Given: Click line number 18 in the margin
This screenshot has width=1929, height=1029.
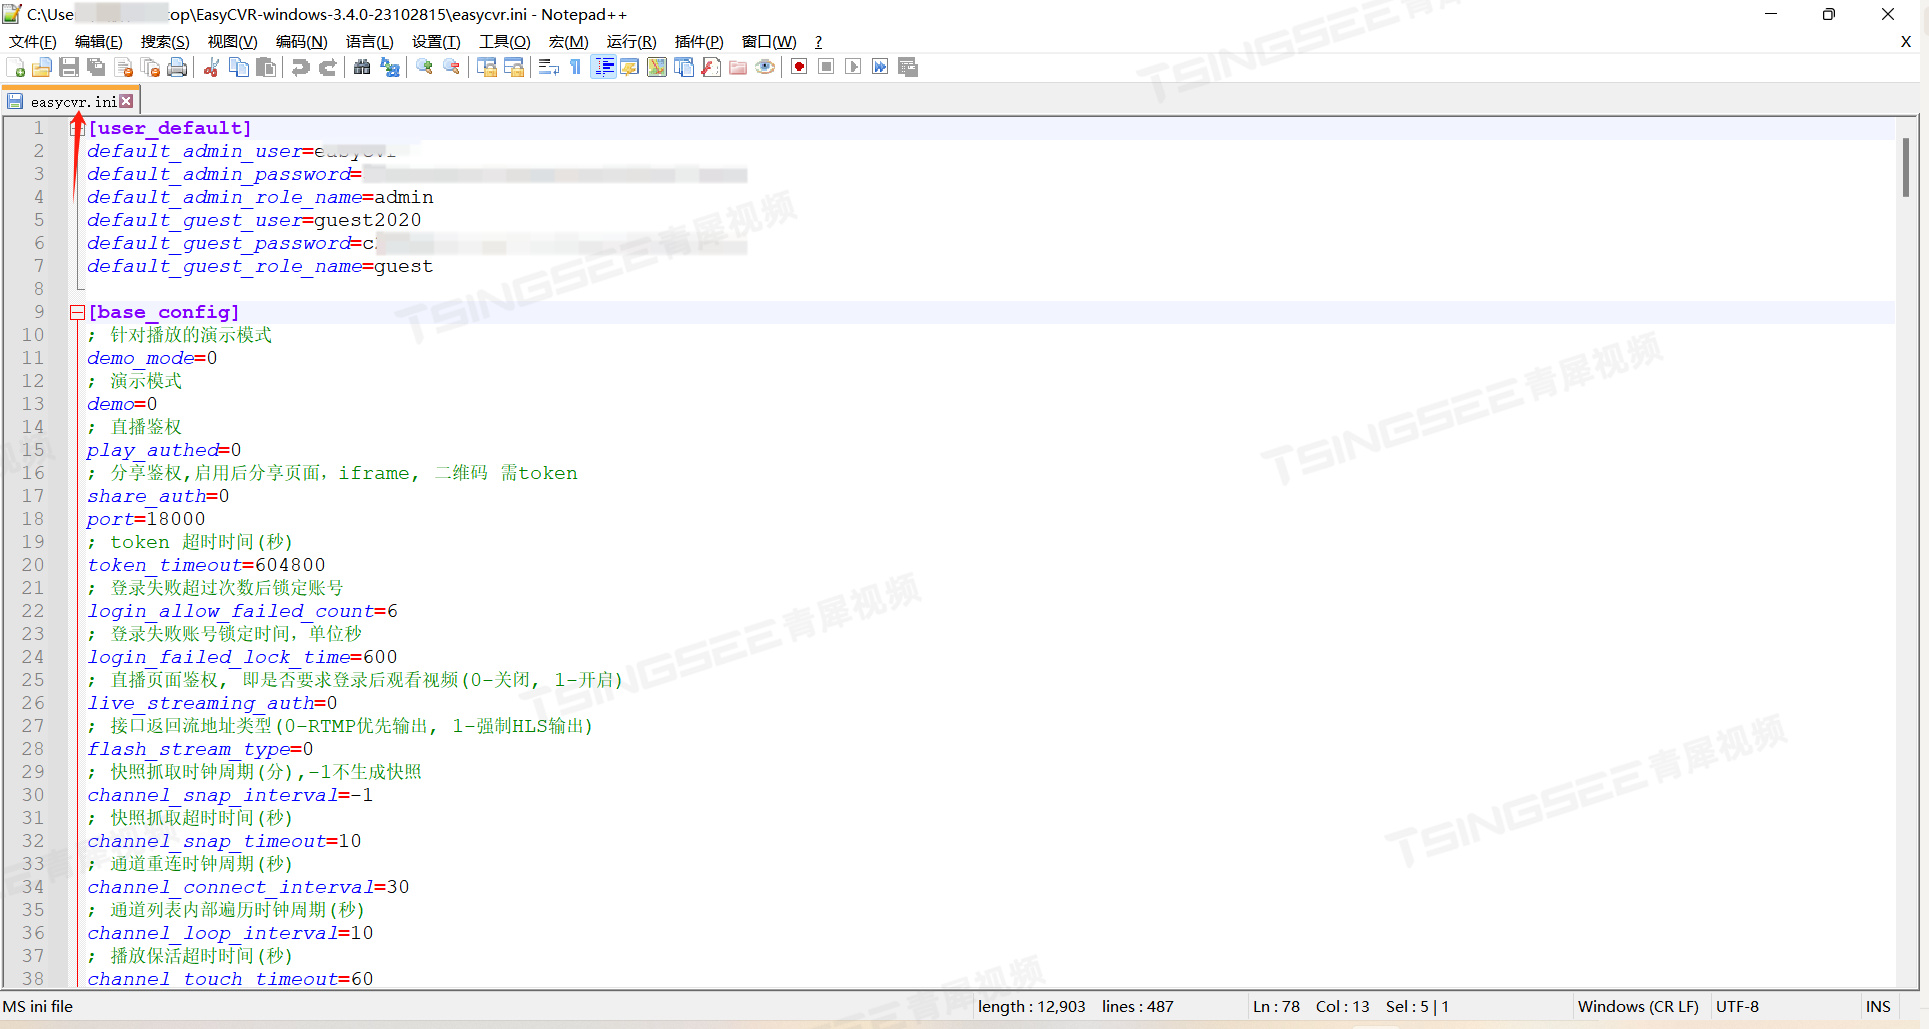Looking at the screenshot, I should coord(33,519).
